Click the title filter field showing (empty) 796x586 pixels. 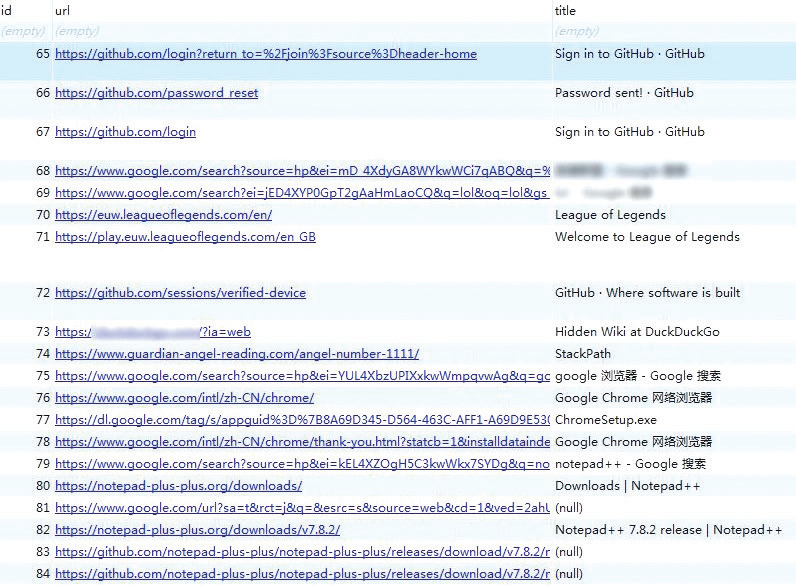coord(577,31)
